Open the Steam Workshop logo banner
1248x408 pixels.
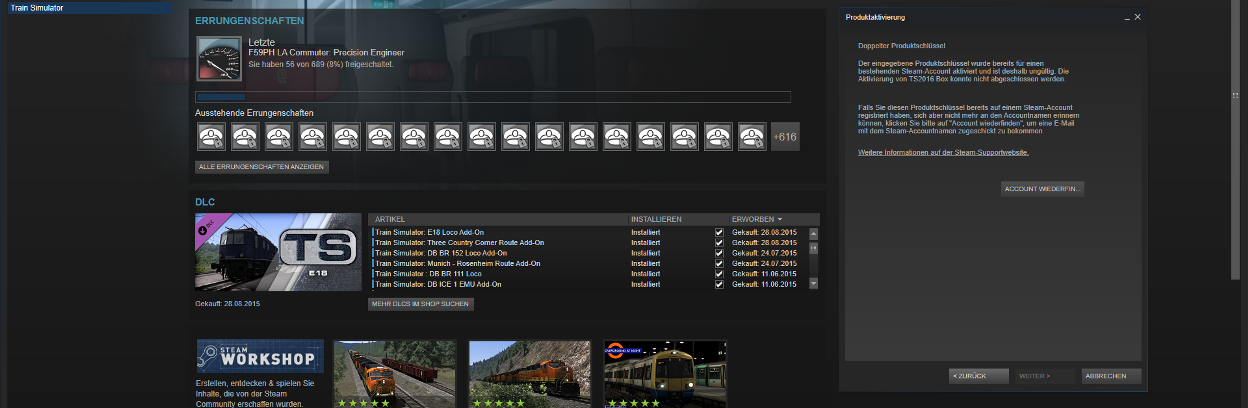click(x=260, y=356)
